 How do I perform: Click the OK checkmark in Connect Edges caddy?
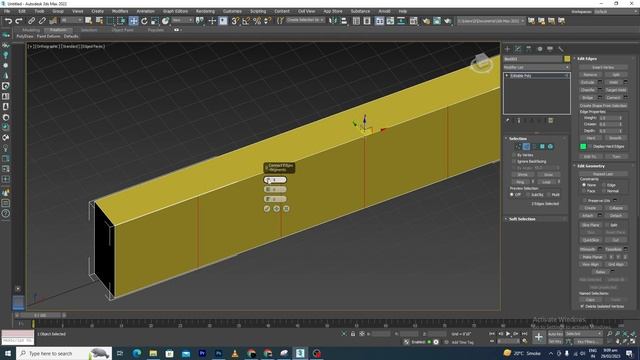[x=267, y=209]
